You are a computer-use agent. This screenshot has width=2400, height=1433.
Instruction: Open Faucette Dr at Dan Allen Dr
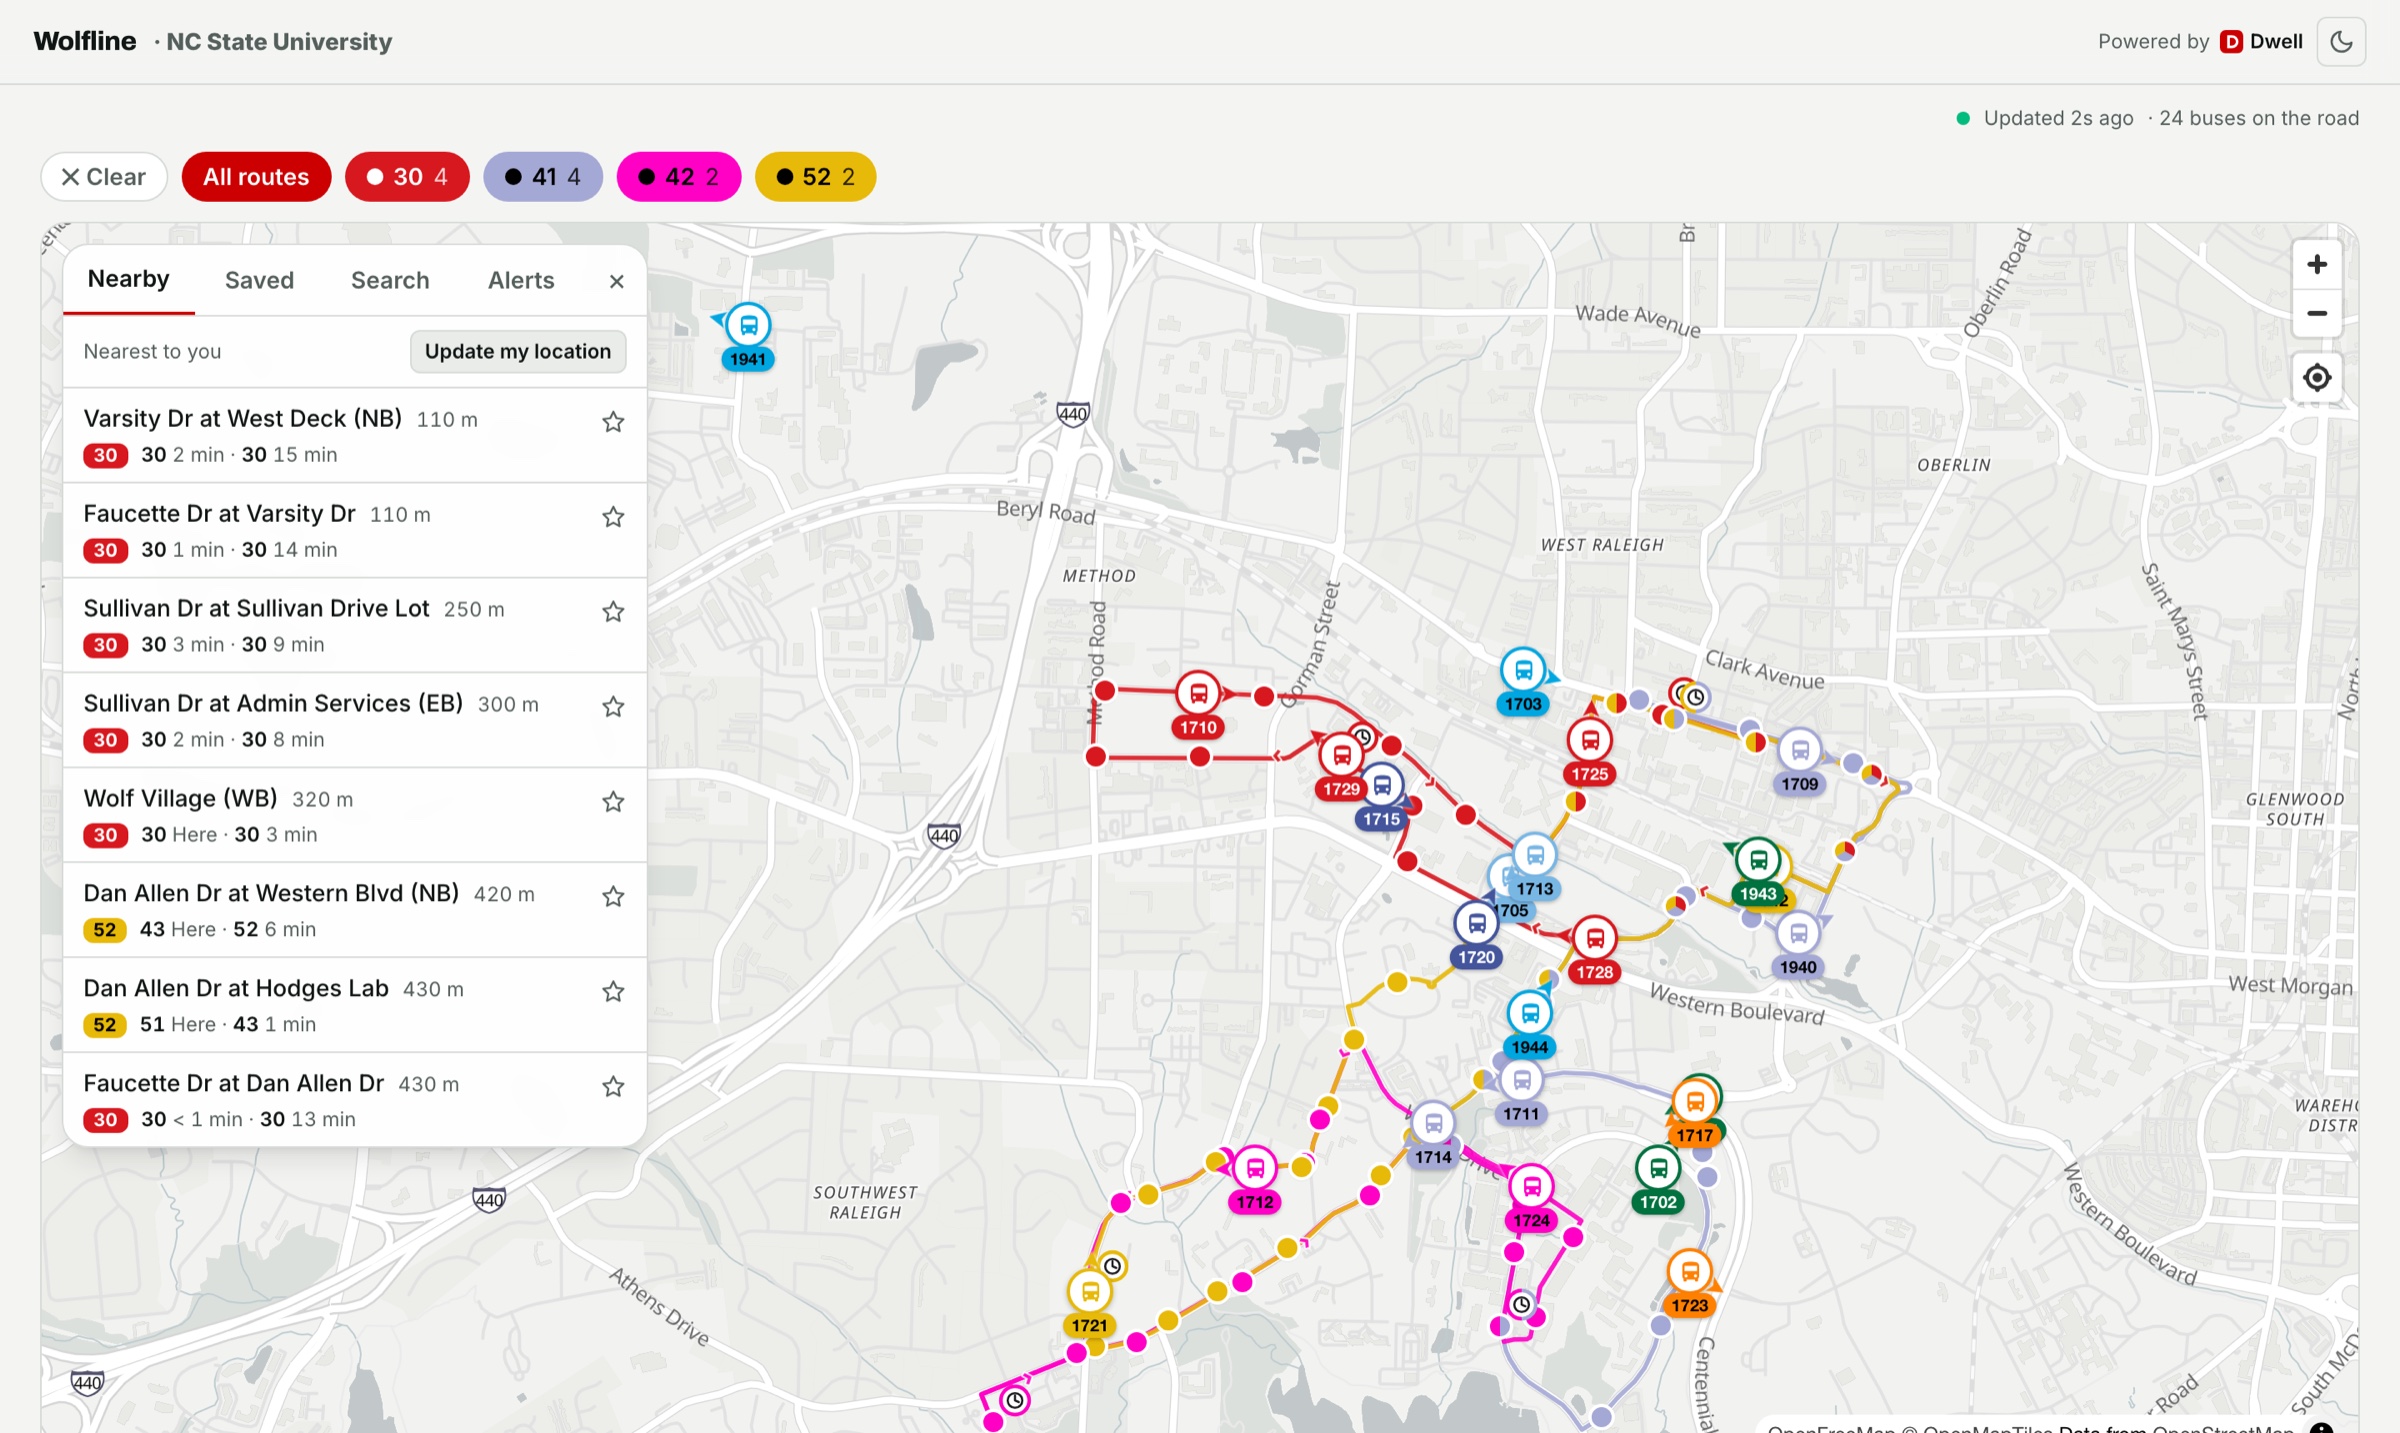click(x=355, y=1100)
